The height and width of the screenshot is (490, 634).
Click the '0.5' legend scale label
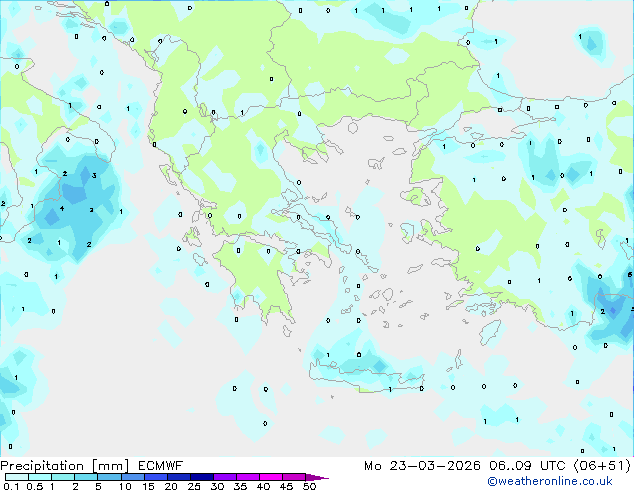click(35, 486)
